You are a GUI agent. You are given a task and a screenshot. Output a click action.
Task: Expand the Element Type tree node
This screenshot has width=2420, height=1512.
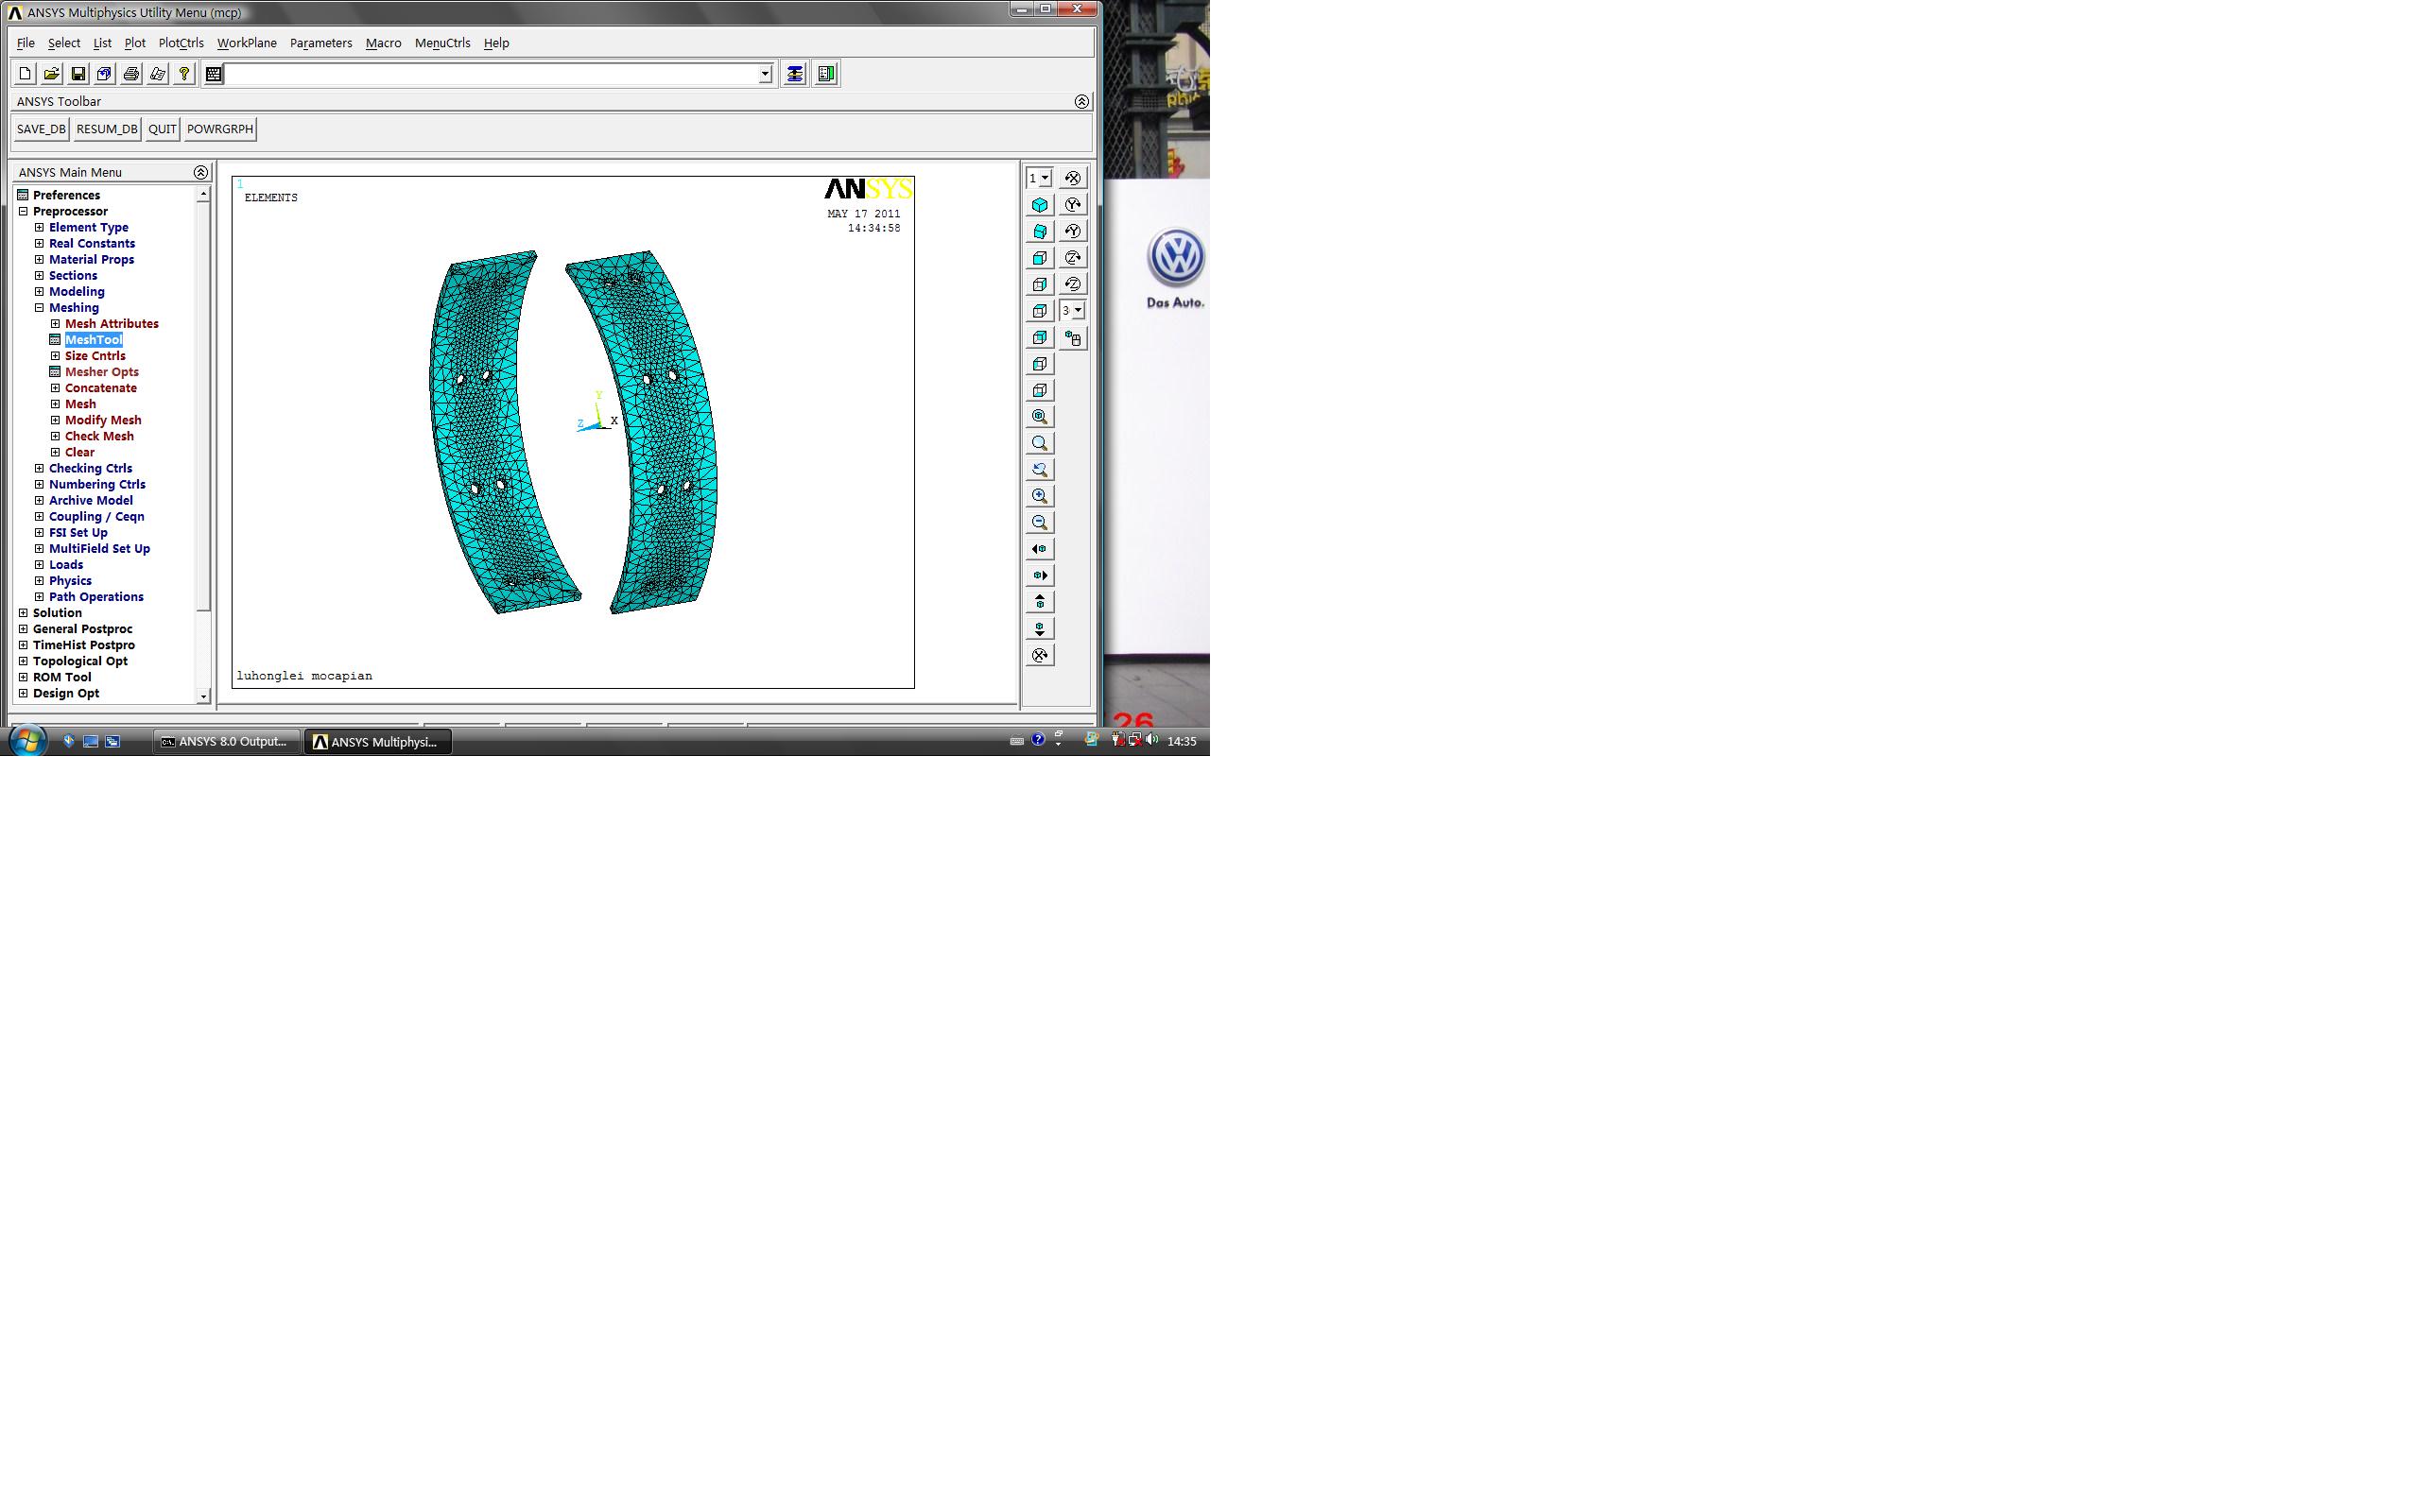pos(39,228)
